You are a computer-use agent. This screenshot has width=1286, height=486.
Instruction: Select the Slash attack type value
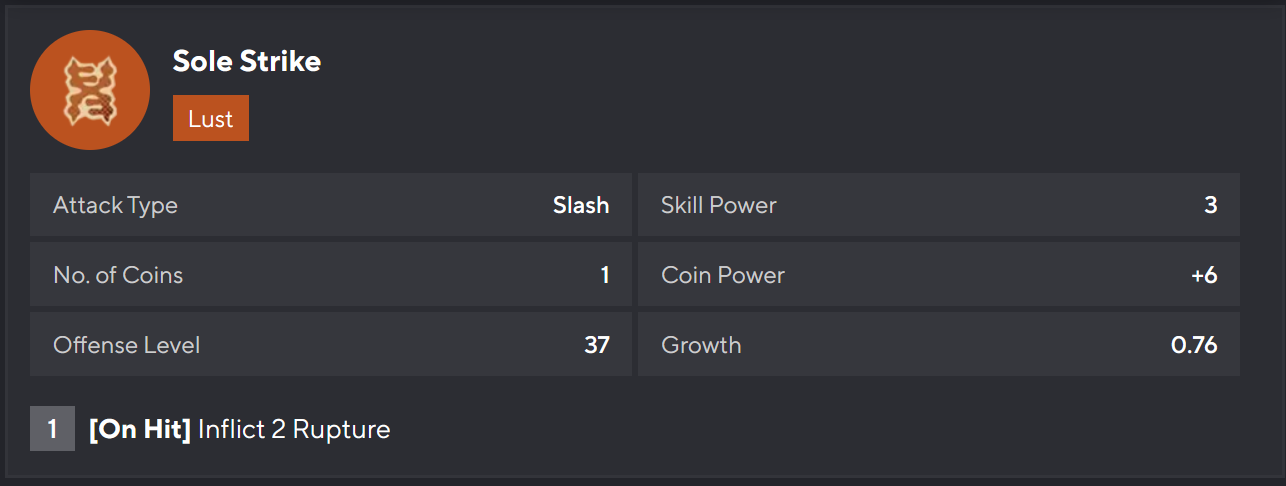pyautogui.click(x=581, y=206)
